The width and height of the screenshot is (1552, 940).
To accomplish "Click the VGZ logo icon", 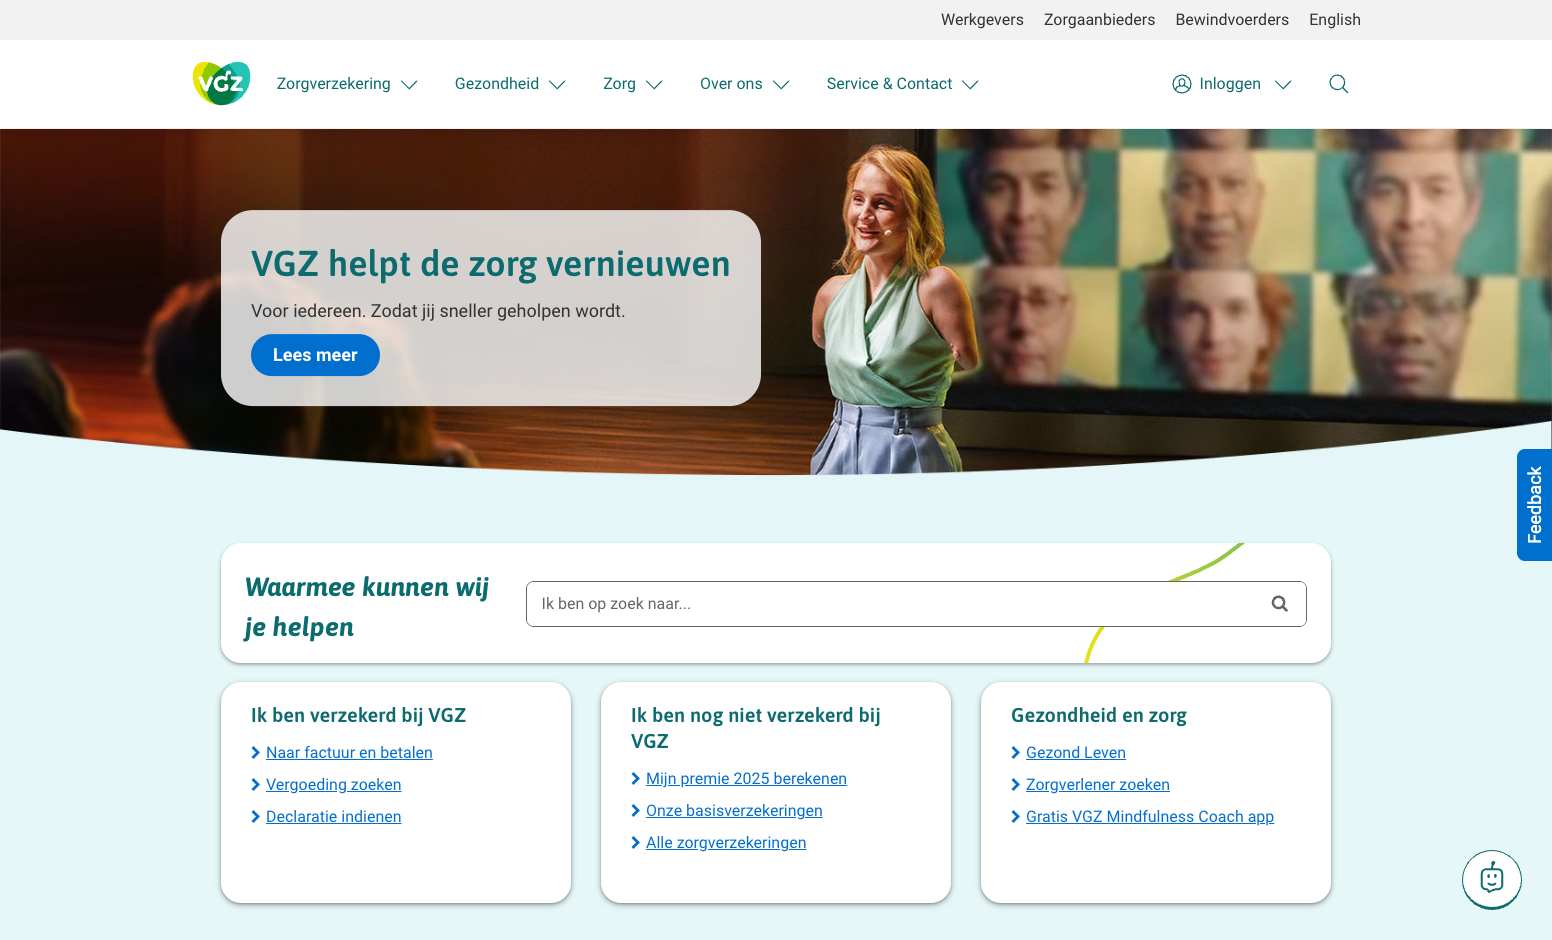I will 221,84.
